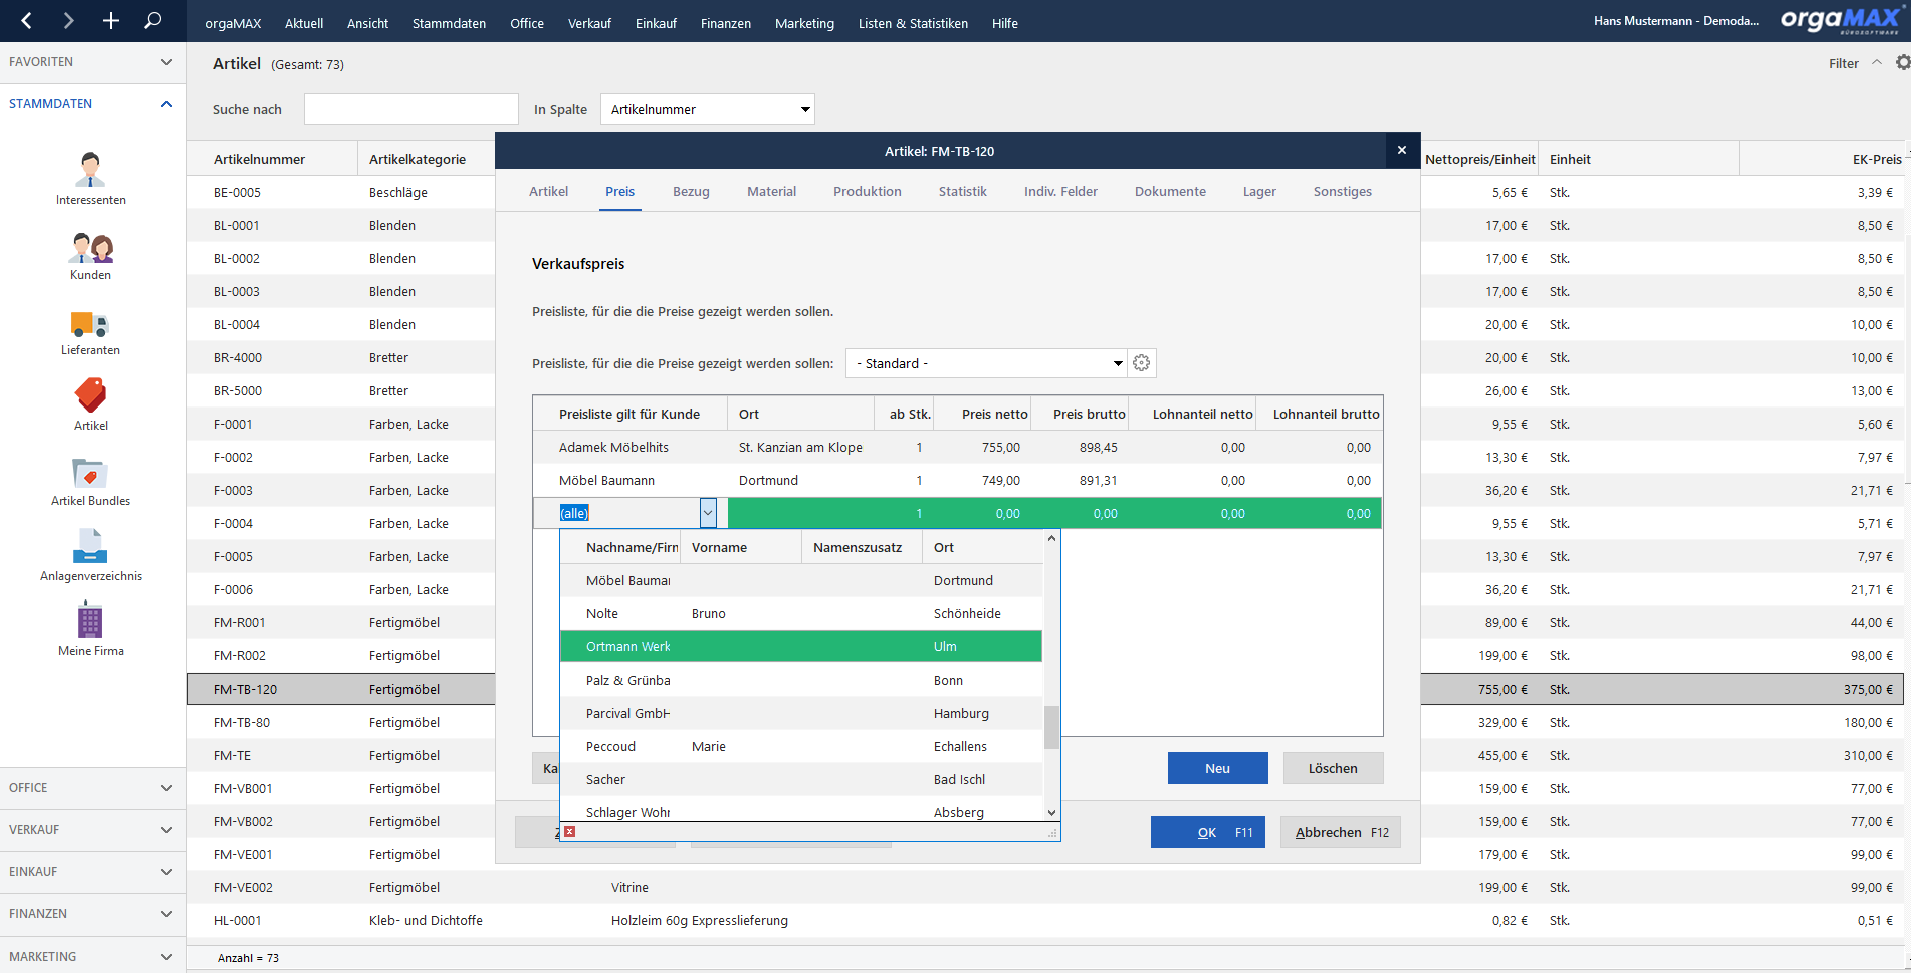Viewport: 1911px width, 973px height.
Task: Expand the VERKAUF sidebar section
Action: tap(92, 830)
